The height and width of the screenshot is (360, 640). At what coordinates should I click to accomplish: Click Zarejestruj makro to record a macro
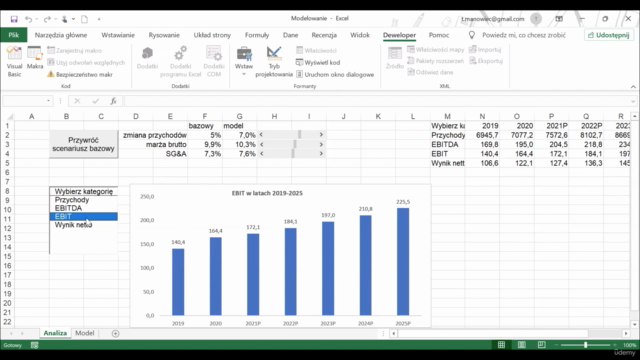[x=75, y=51]
